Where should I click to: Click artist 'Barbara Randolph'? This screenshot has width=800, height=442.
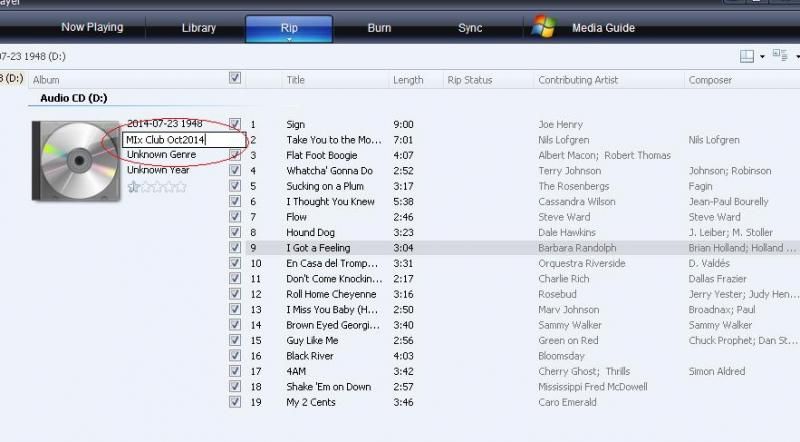pyautogui.click(x=577, y=248)
